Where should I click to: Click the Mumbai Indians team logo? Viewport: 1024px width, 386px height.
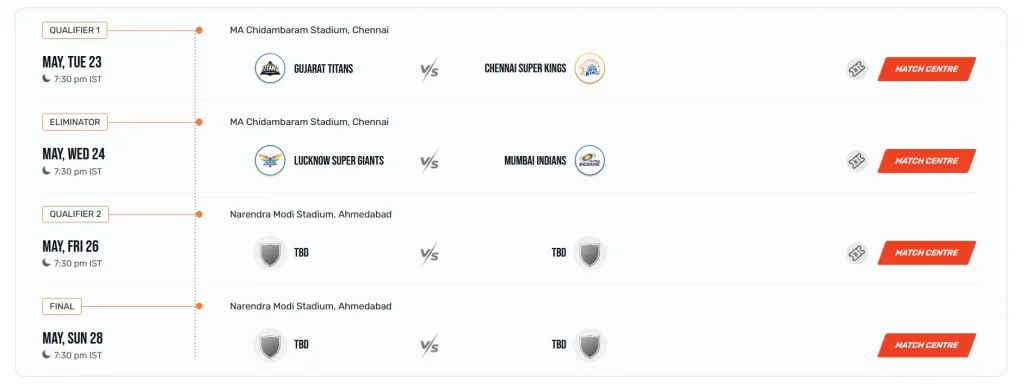coord(590,161)
